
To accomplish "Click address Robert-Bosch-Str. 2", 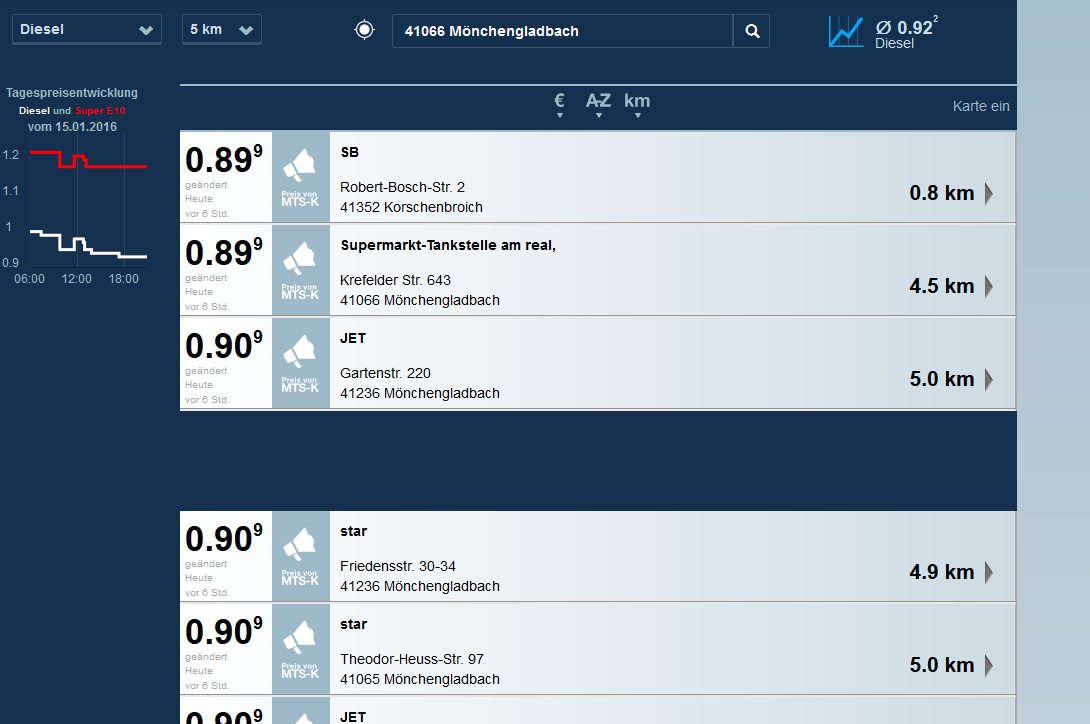I will (x=402, y=187).
